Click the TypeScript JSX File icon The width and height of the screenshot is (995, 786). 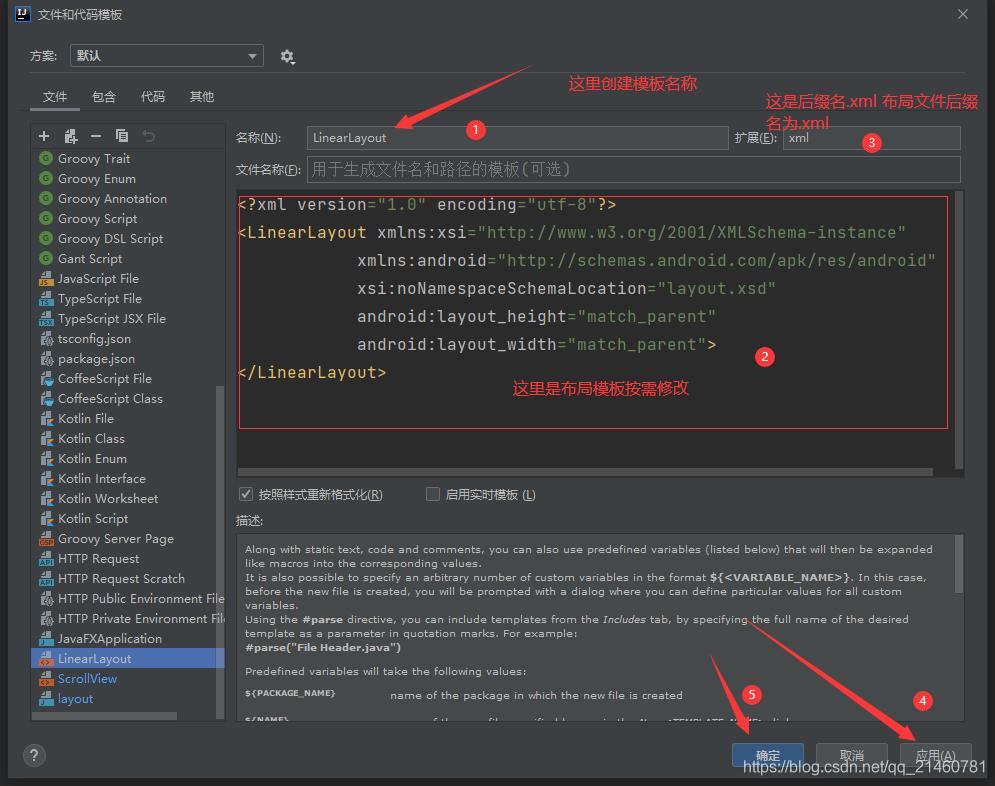pyautogui.click(x=46, y=318)
